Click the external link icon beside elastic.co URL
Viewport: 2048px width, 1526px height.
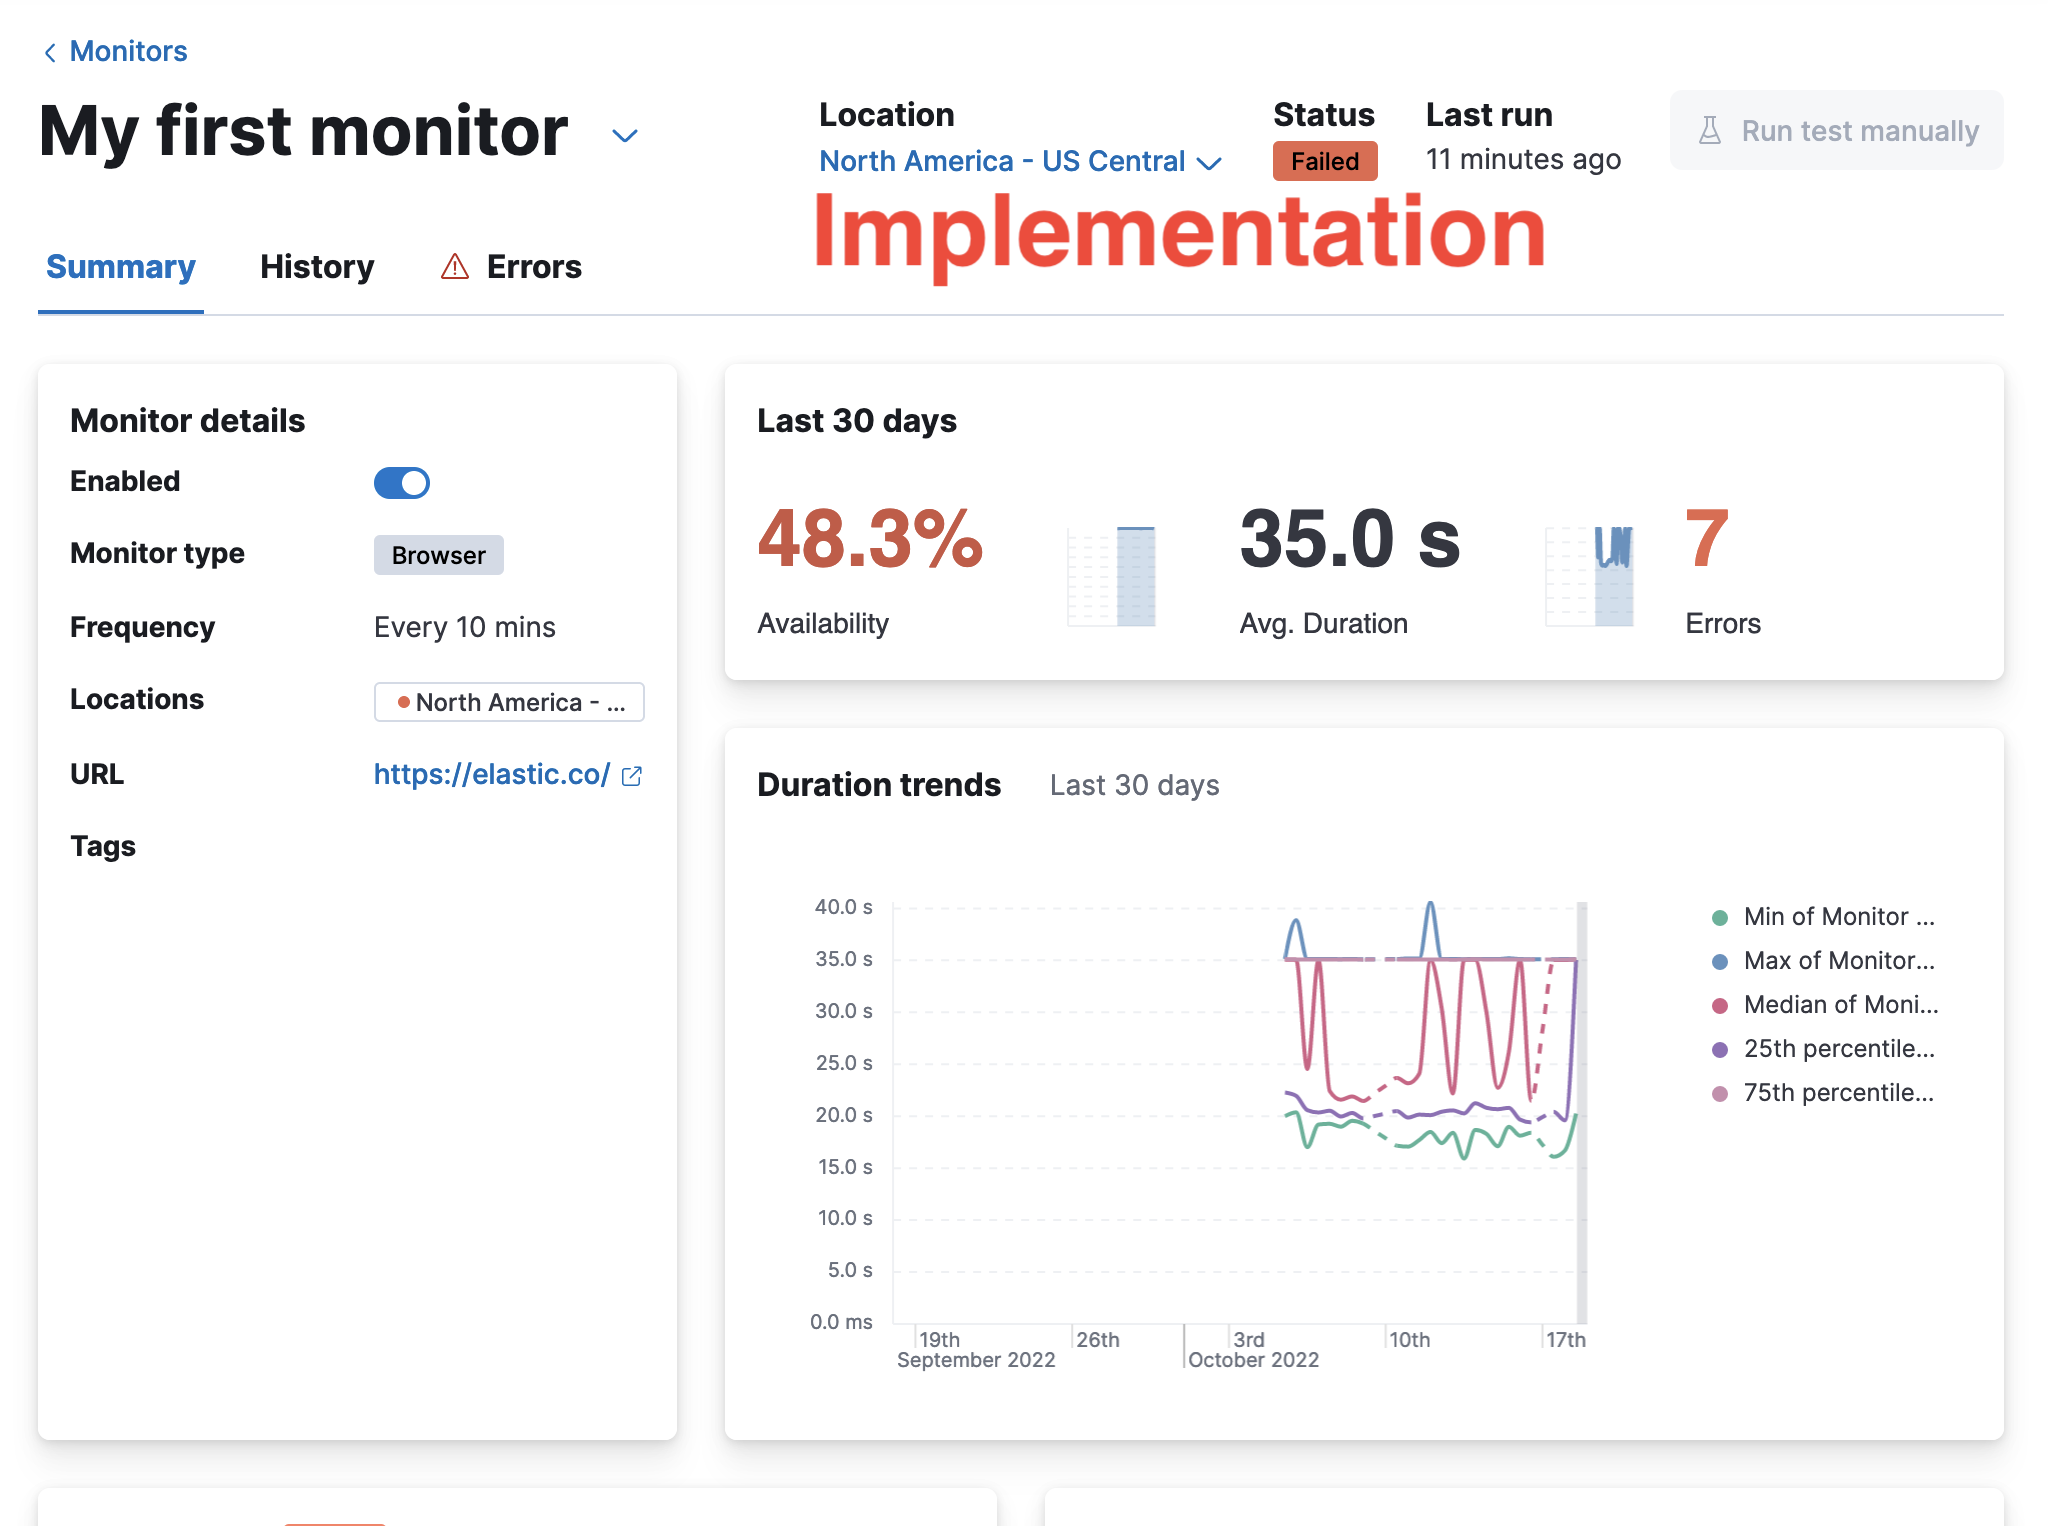[x=632, y=775]
